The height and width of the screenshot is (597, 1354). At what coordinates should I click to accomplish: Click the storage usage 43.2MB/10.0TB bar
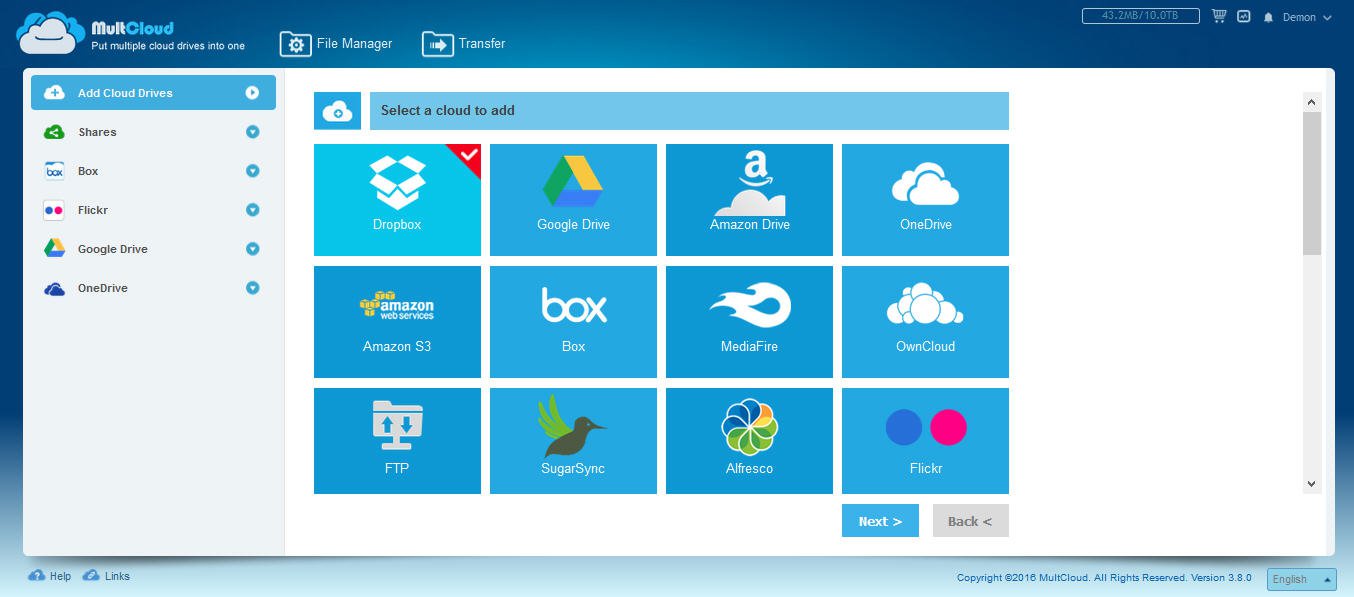(x=1141, y=16)
